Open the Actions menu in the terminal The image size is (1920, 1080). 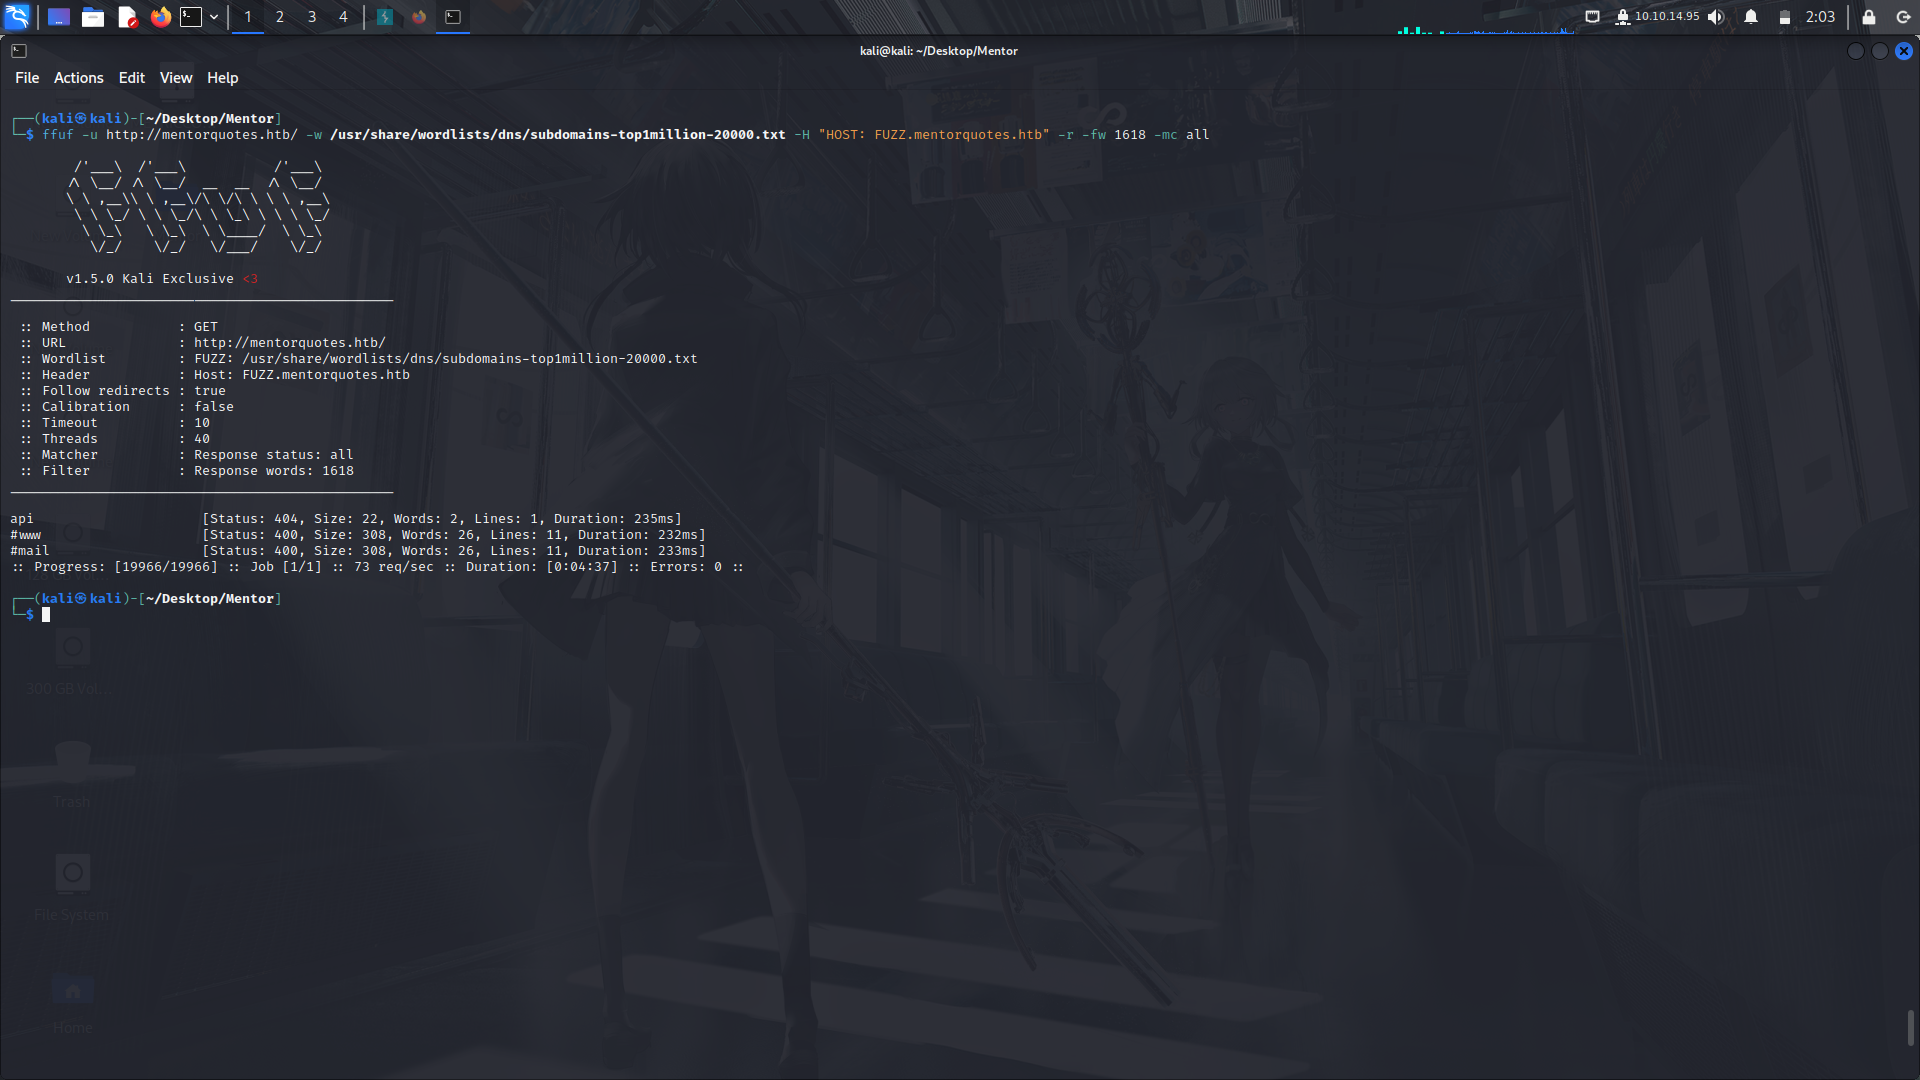(x=78, y=77)
